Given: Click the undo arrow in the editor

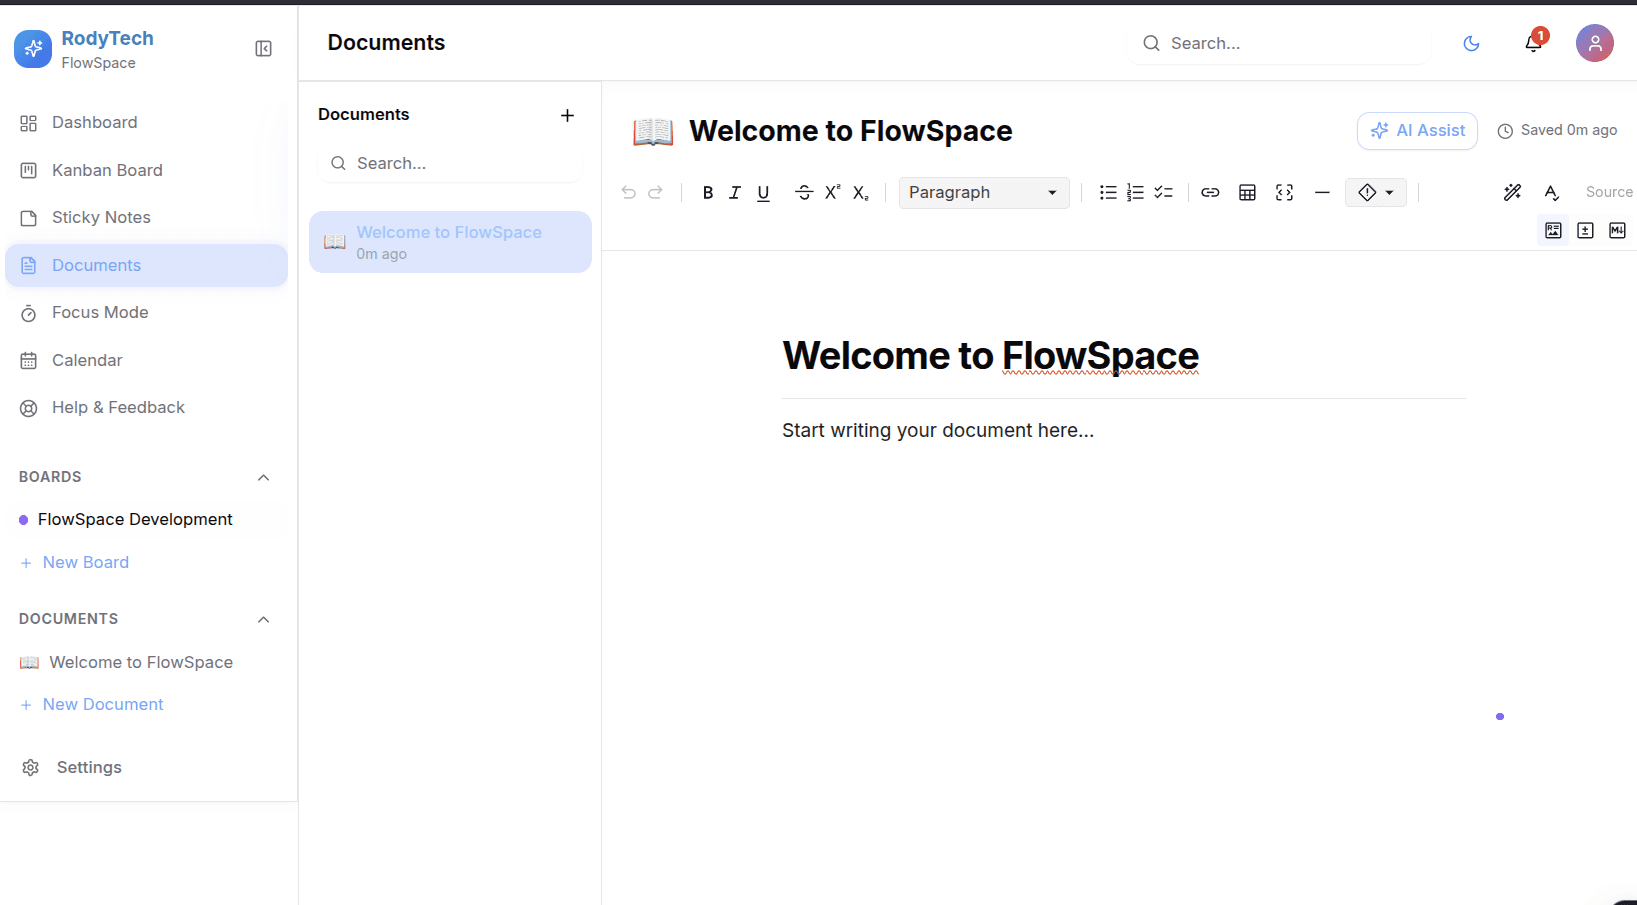Looking at the screenshot, I should coord(628,192).
